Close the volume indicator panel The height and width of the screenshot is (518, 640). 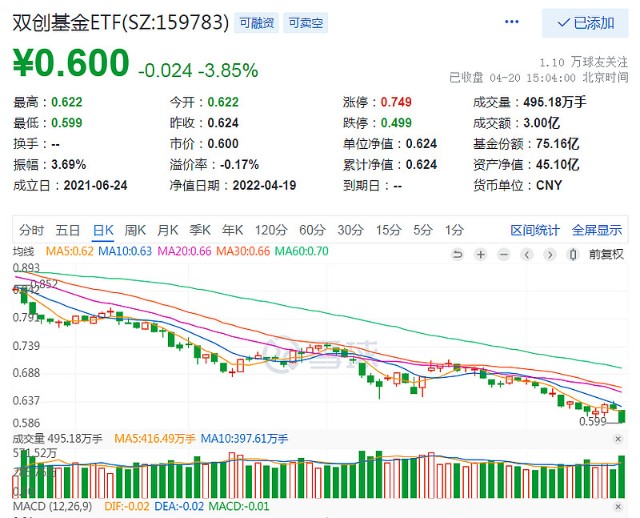tap(618, 439)
